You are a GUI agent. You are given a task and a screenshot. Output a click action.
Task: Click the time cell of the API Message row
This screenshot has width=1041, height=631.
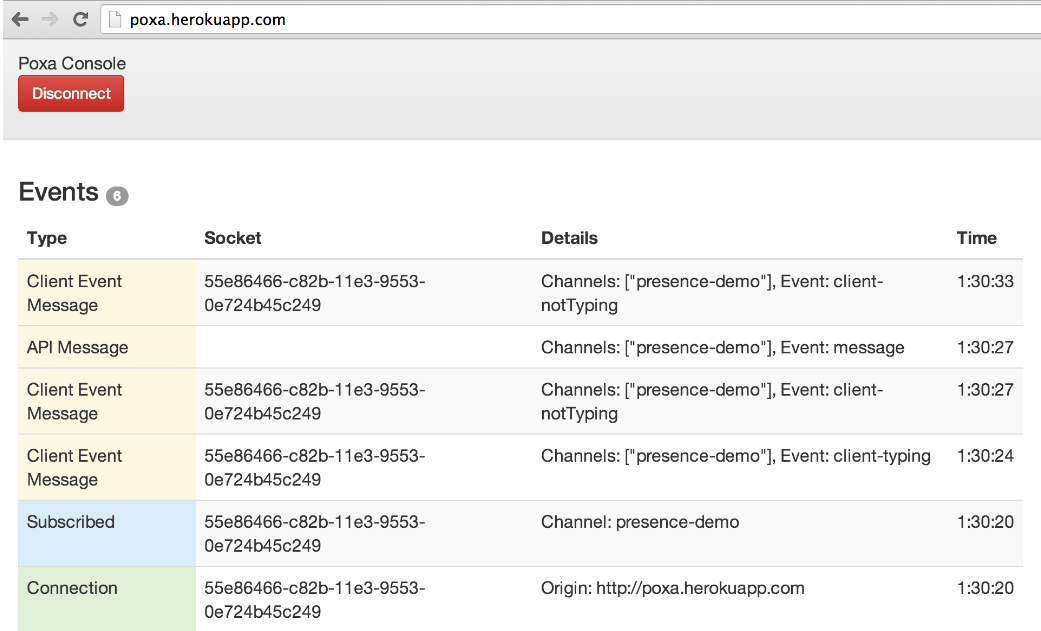click(985, 347)
